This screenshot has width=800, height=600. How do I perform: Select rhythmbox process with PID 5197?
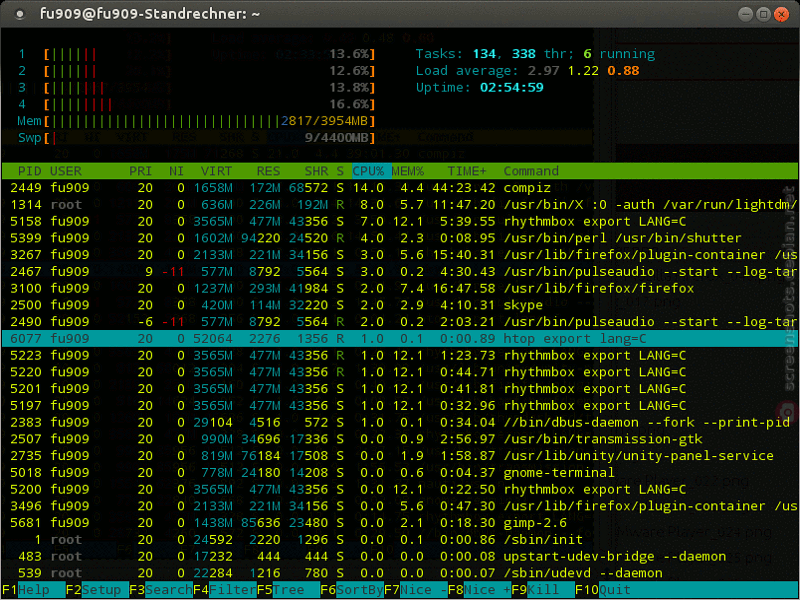click(400, 406)
